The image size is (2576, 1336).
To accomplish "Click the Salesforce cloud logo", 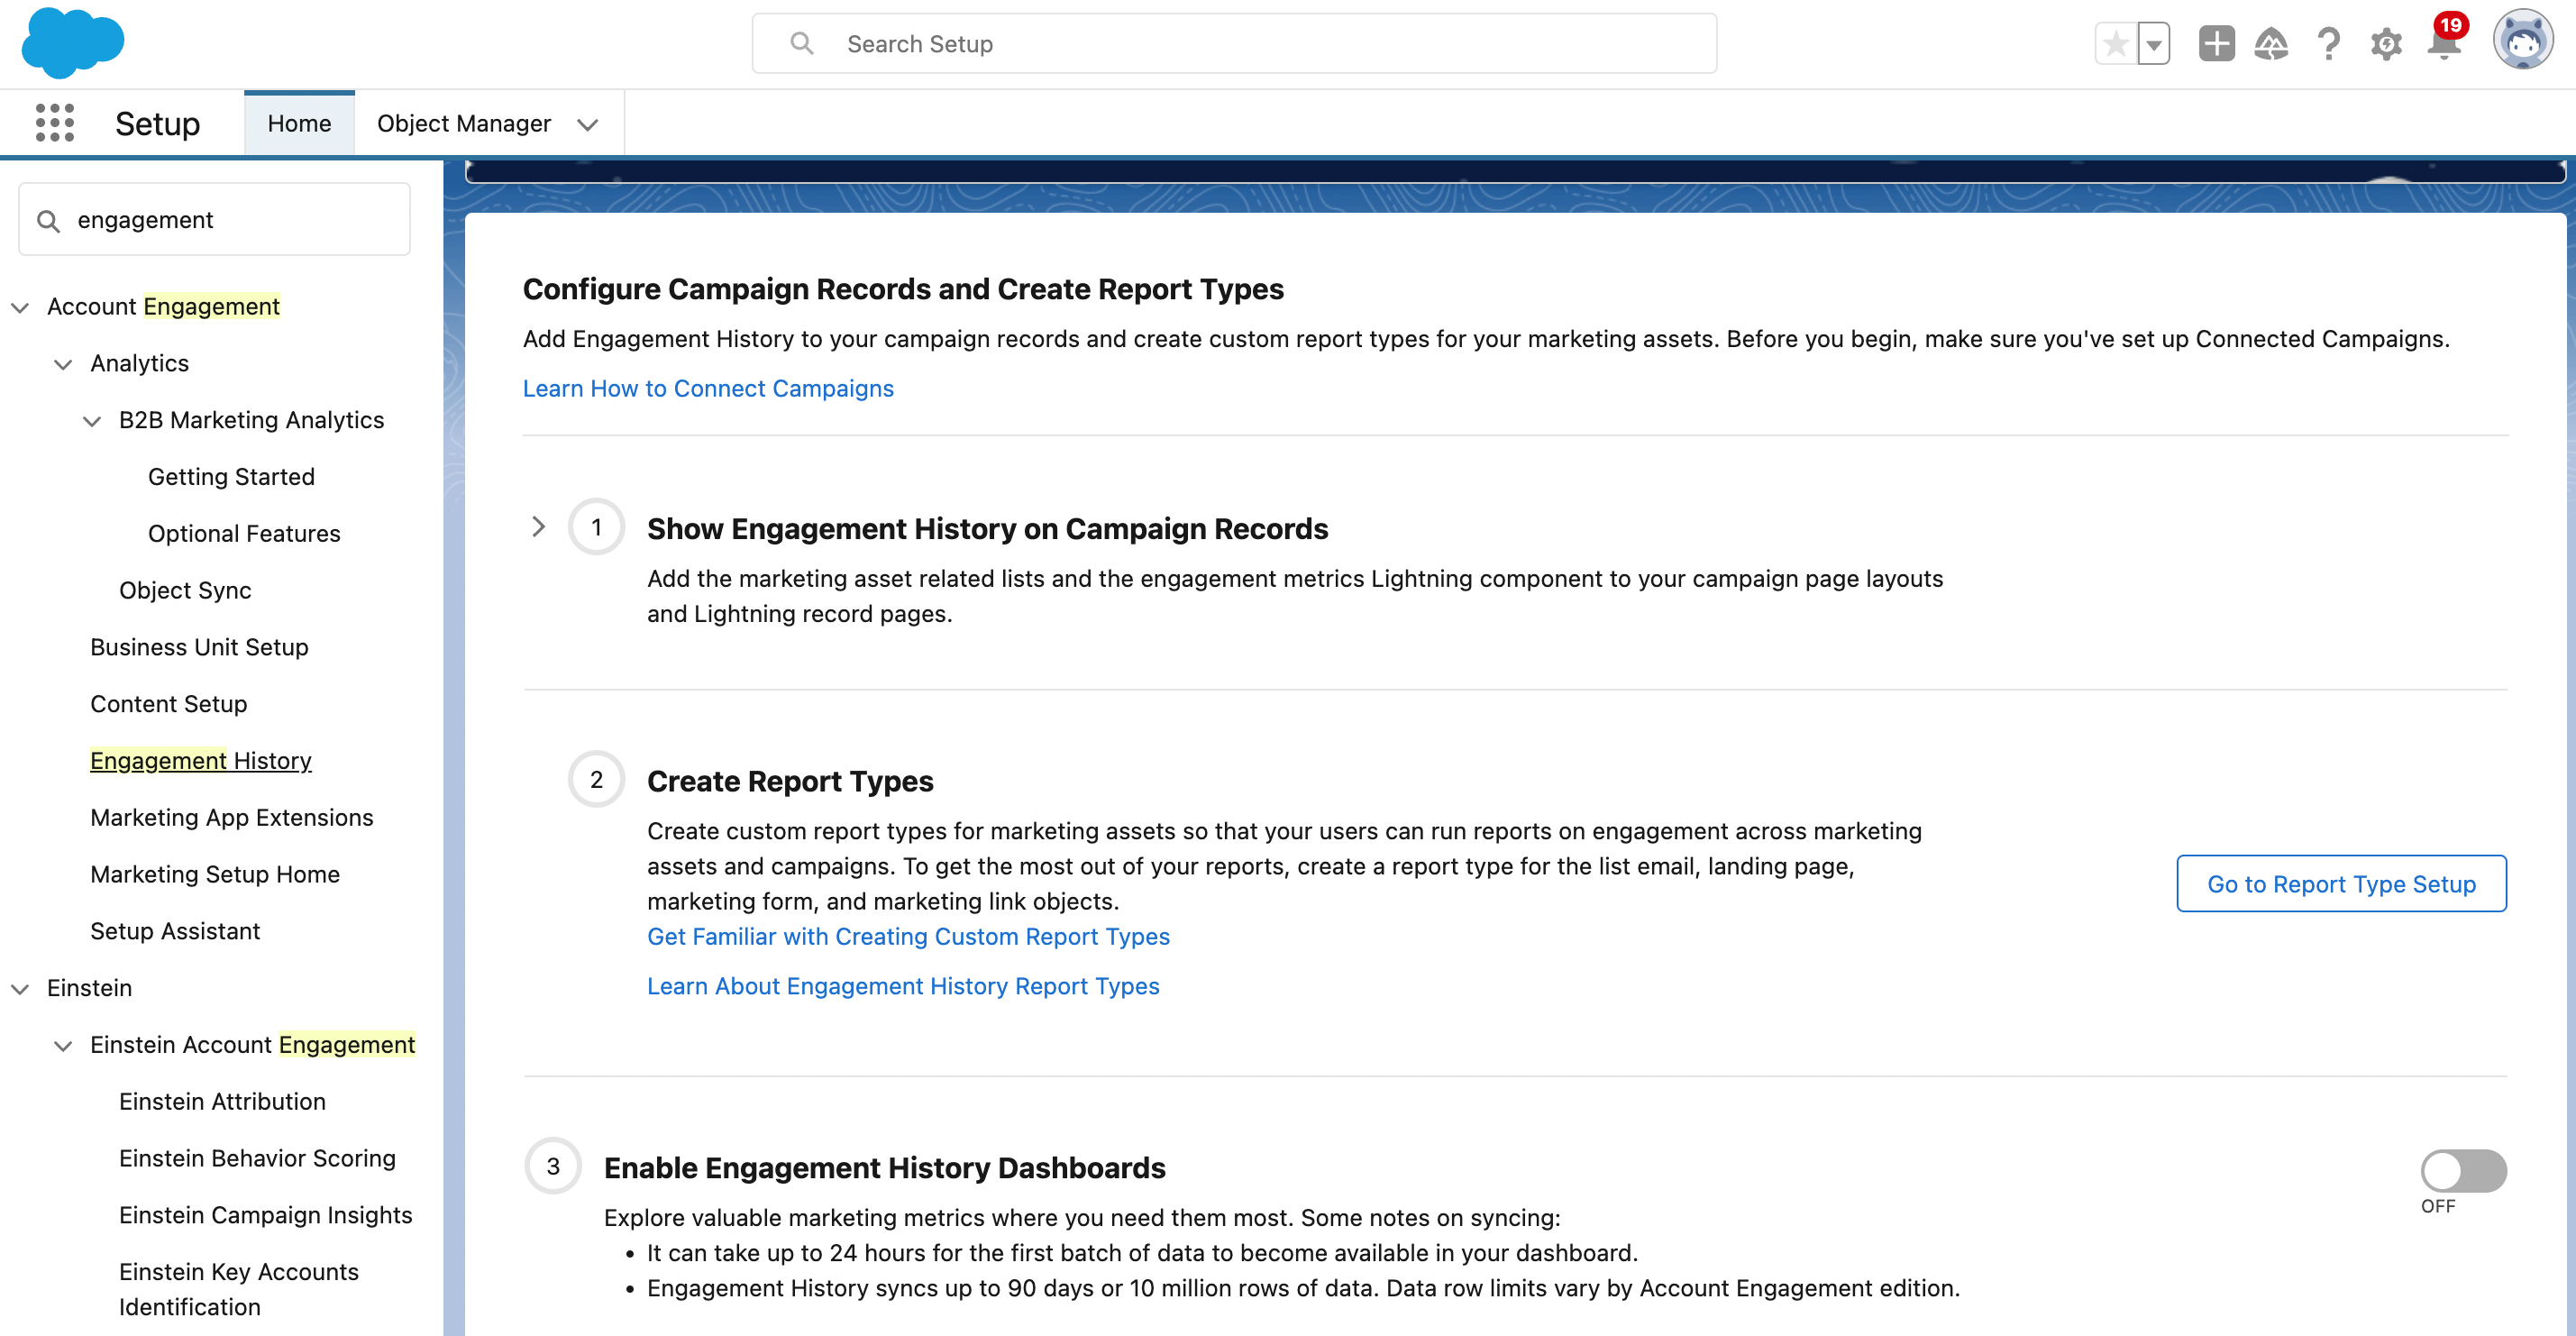I will click(72, 43).
